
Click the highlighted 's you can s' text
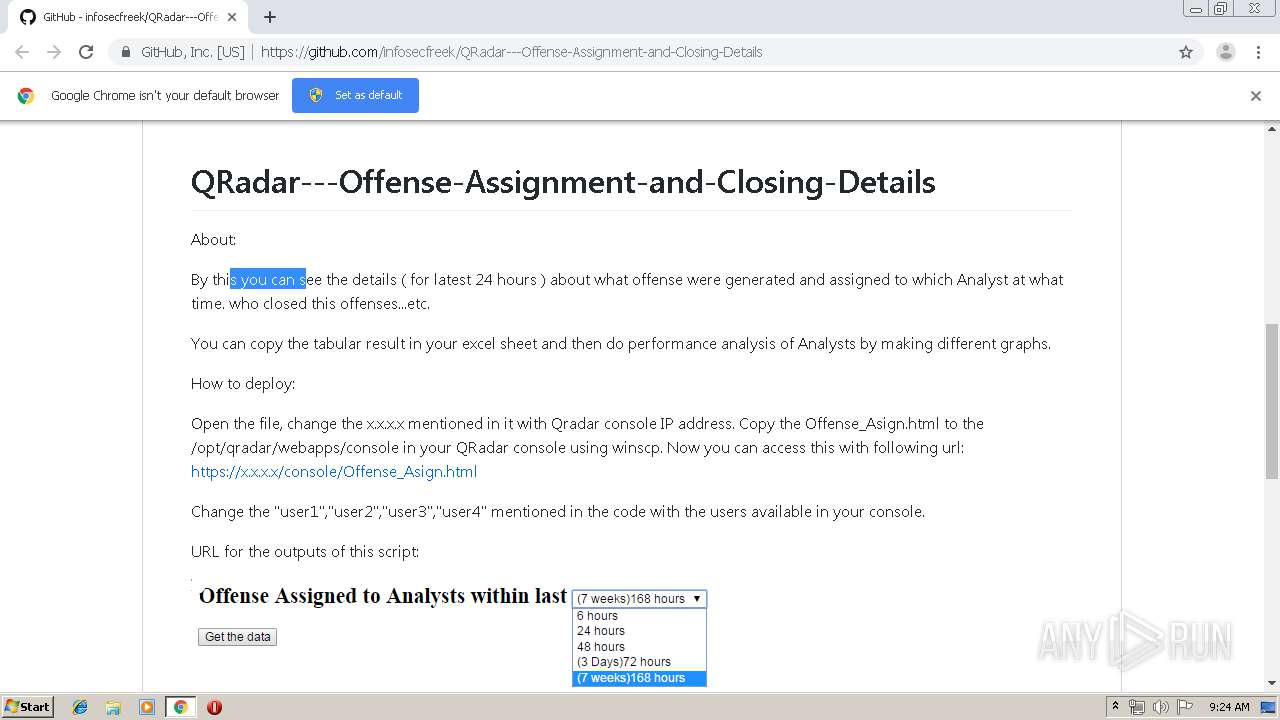[x=268, y=280]
